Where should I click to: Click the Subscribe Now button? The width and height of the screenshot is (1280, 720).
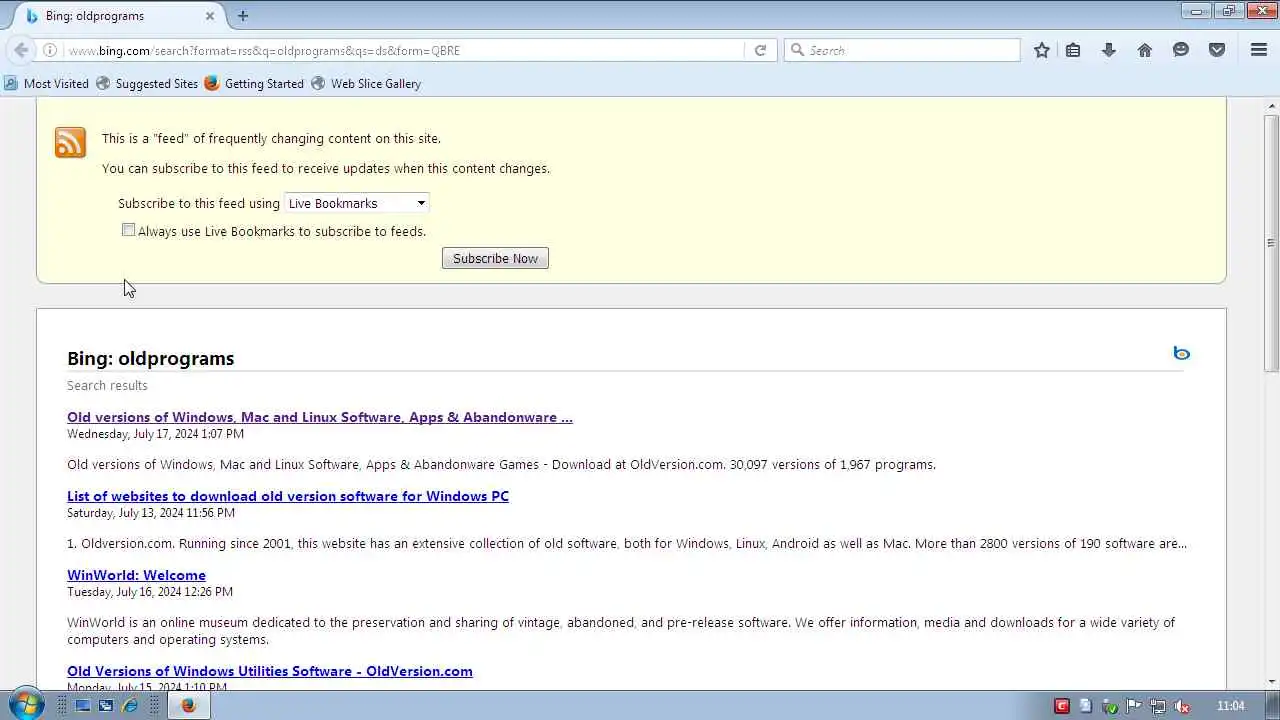coord(495,258)
